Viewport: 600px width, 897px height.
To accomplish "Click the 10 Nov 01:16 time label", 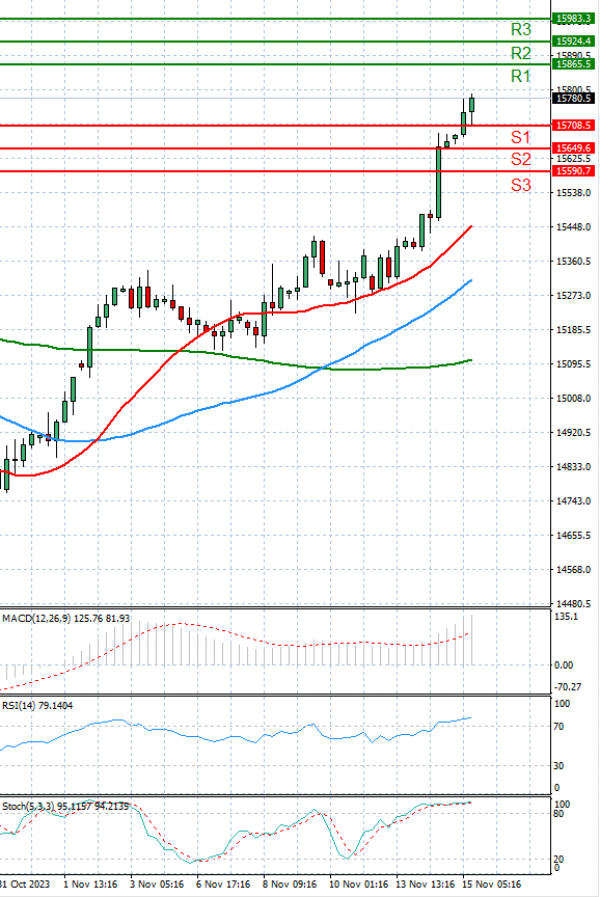I will [x=358, y=884].
